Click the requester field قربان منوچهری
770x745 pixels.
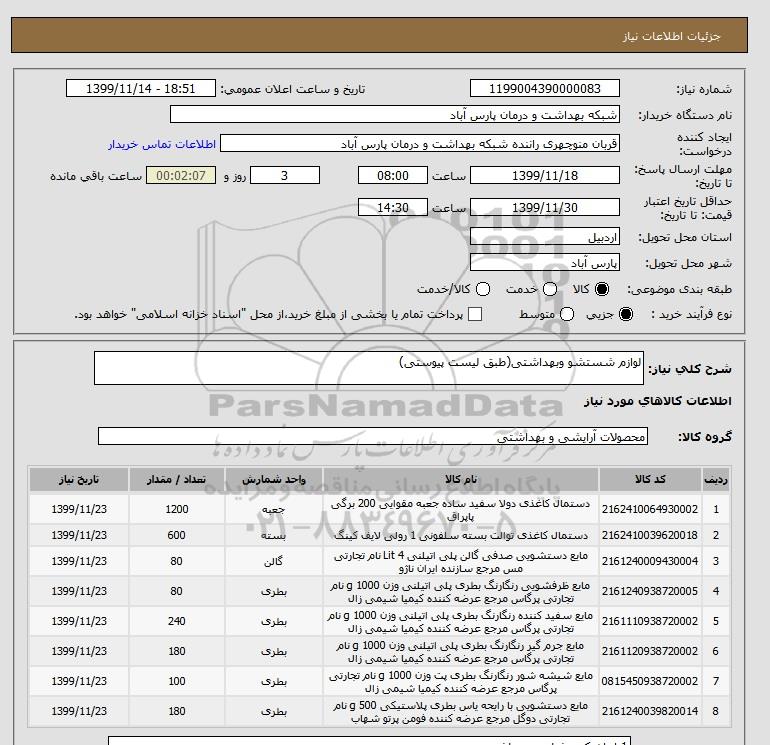(x=419, y=144)
